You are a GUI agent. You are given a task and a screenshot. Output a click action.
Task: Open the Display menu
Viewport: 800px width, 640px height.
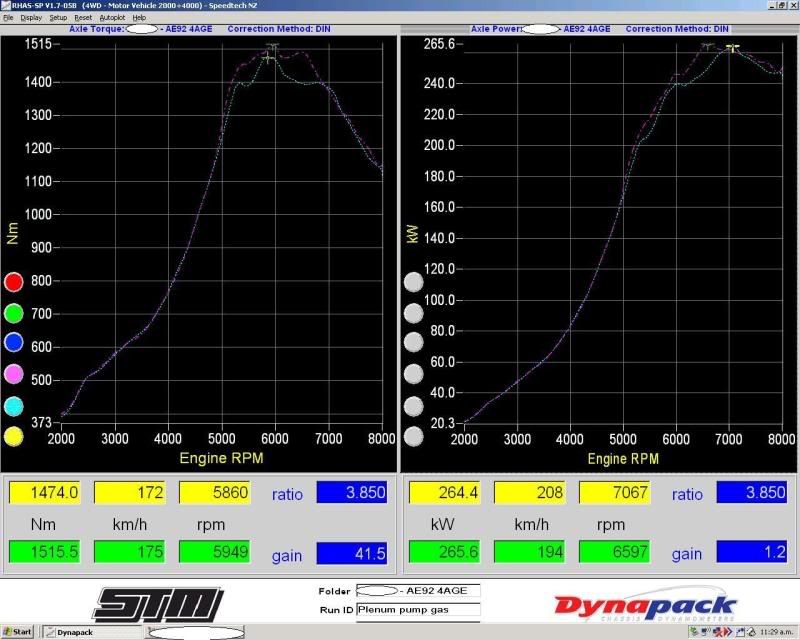click(x=31, y=17)
